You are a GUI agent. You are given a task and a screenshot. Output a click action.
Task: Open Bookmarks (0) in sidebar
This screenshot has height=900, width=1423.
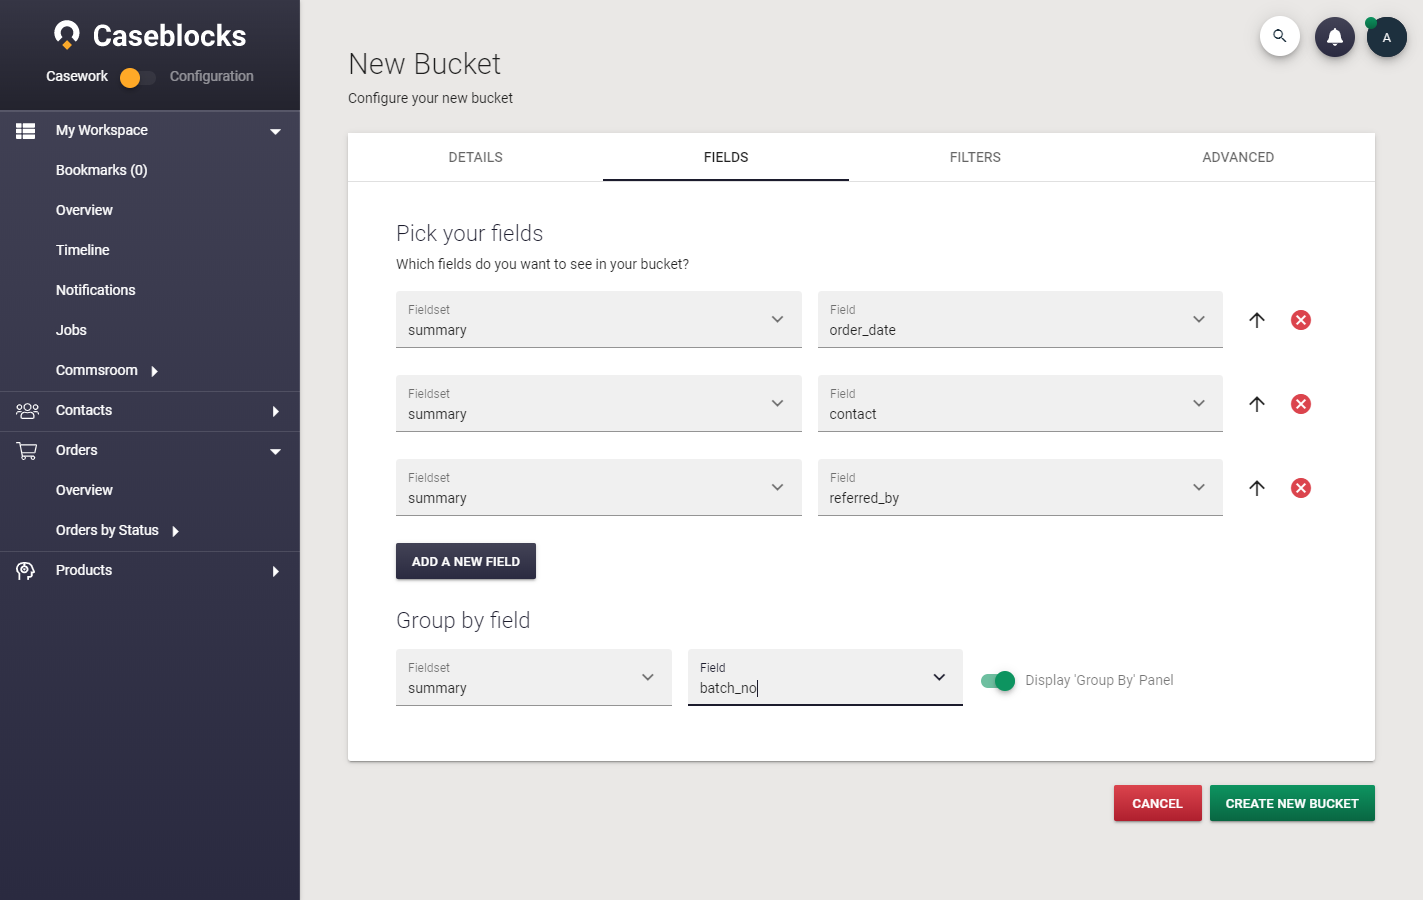102,170
